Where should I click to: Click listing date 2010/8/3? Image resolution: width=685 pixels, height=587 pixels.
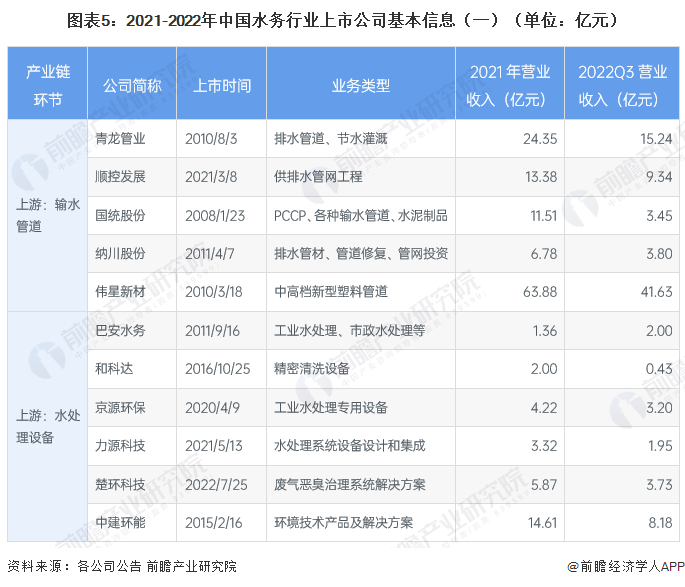click(211, 139)
